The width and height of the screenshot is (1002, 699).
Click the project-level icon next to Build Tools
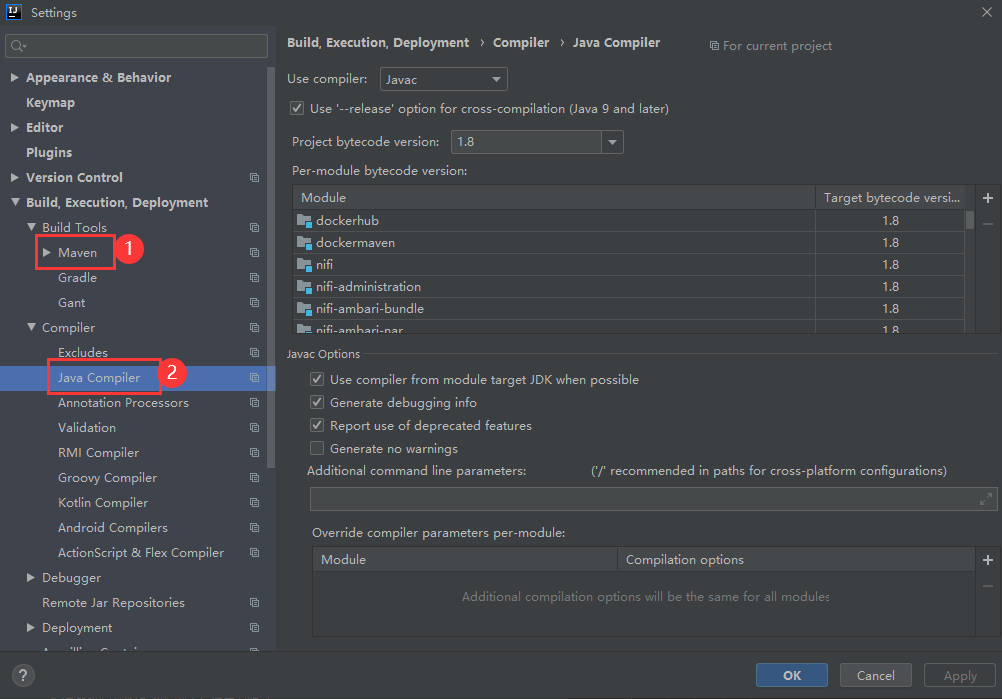point(254,227)
